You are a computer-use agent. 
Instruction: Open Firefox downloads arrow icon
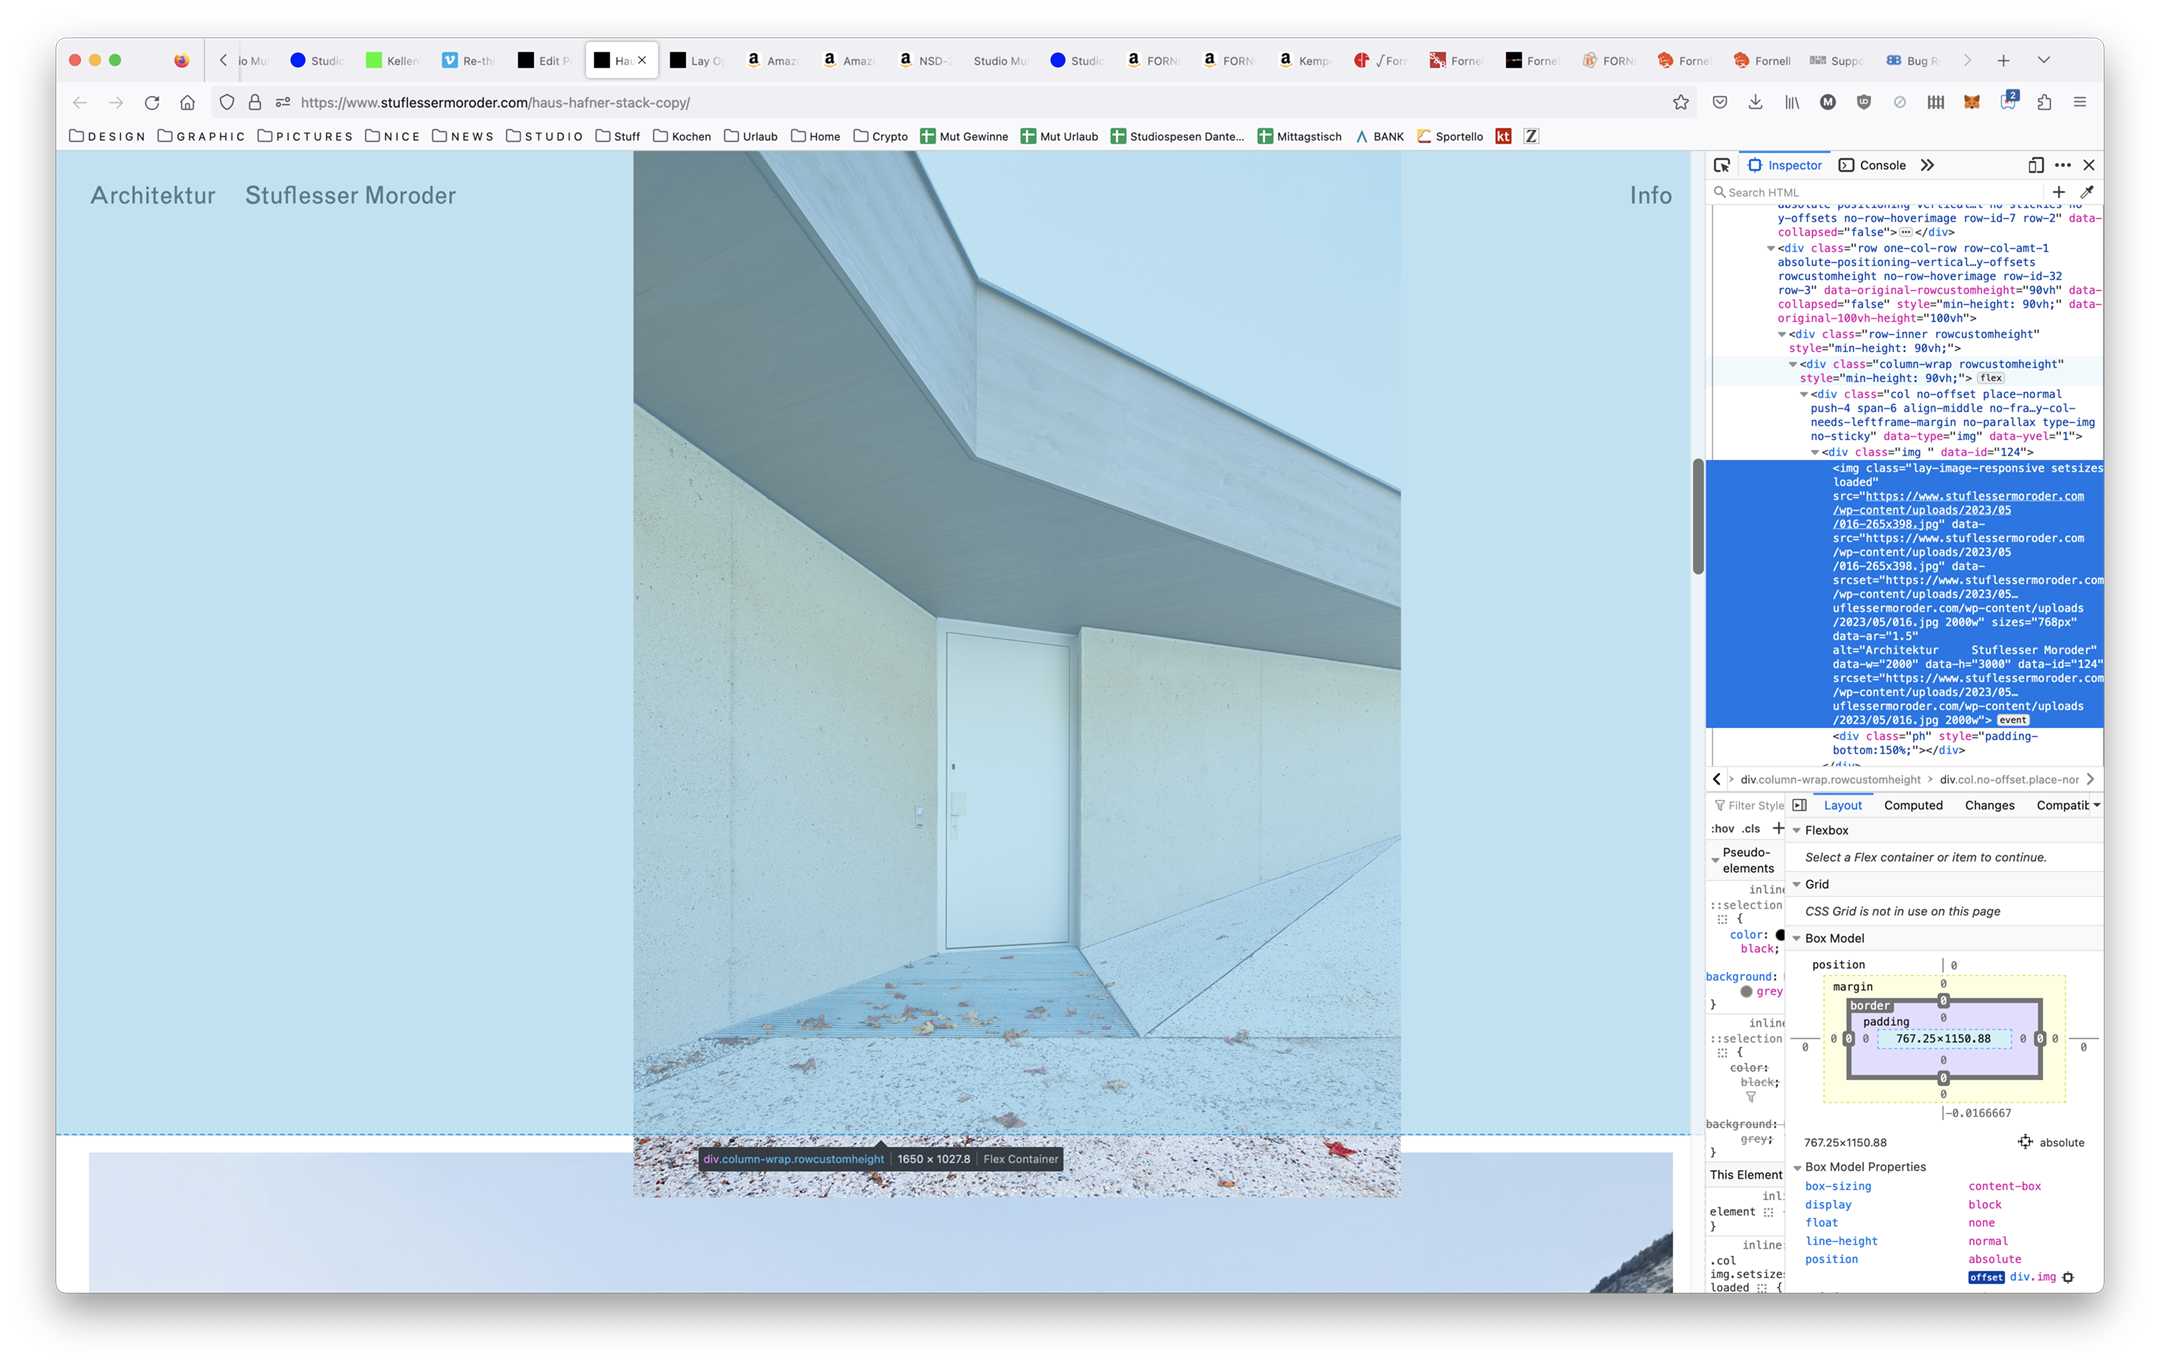point(1755,102)
